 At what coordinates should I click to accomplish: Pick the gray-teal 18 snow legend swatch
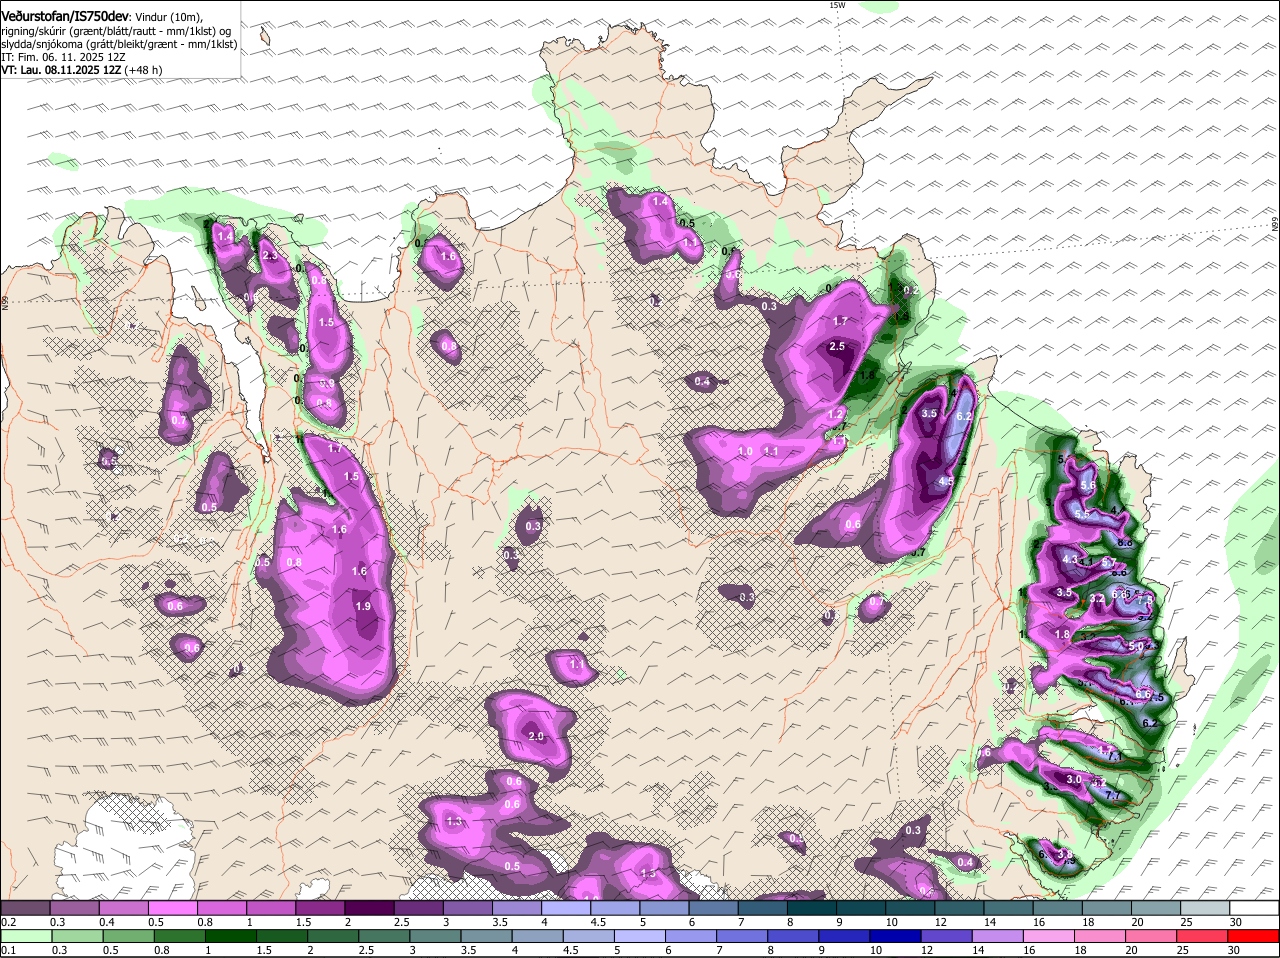1108,907
